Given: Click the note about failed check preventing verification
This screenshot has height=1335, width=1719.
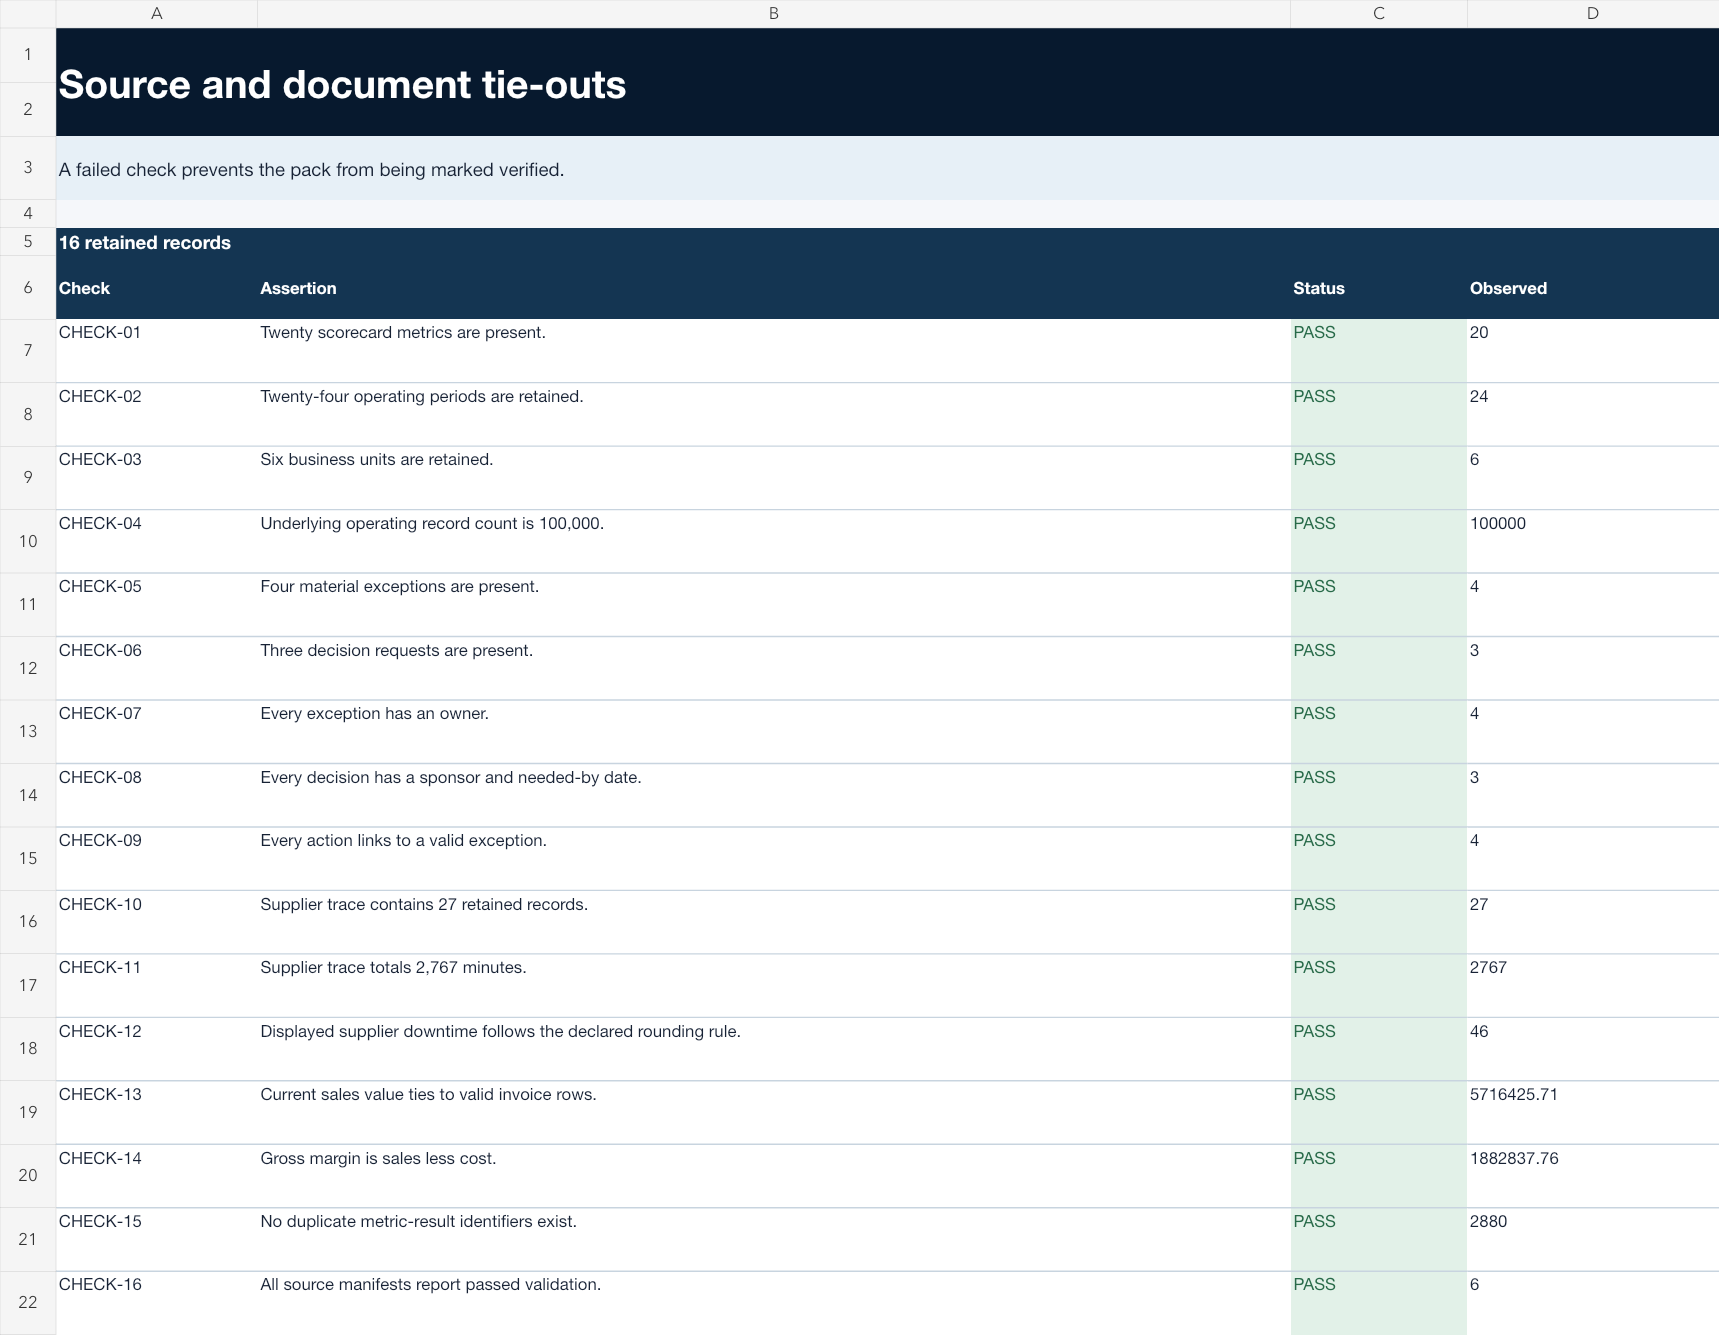Looking at the screenshot, I should pyautogui.click(x=311, y=169).
